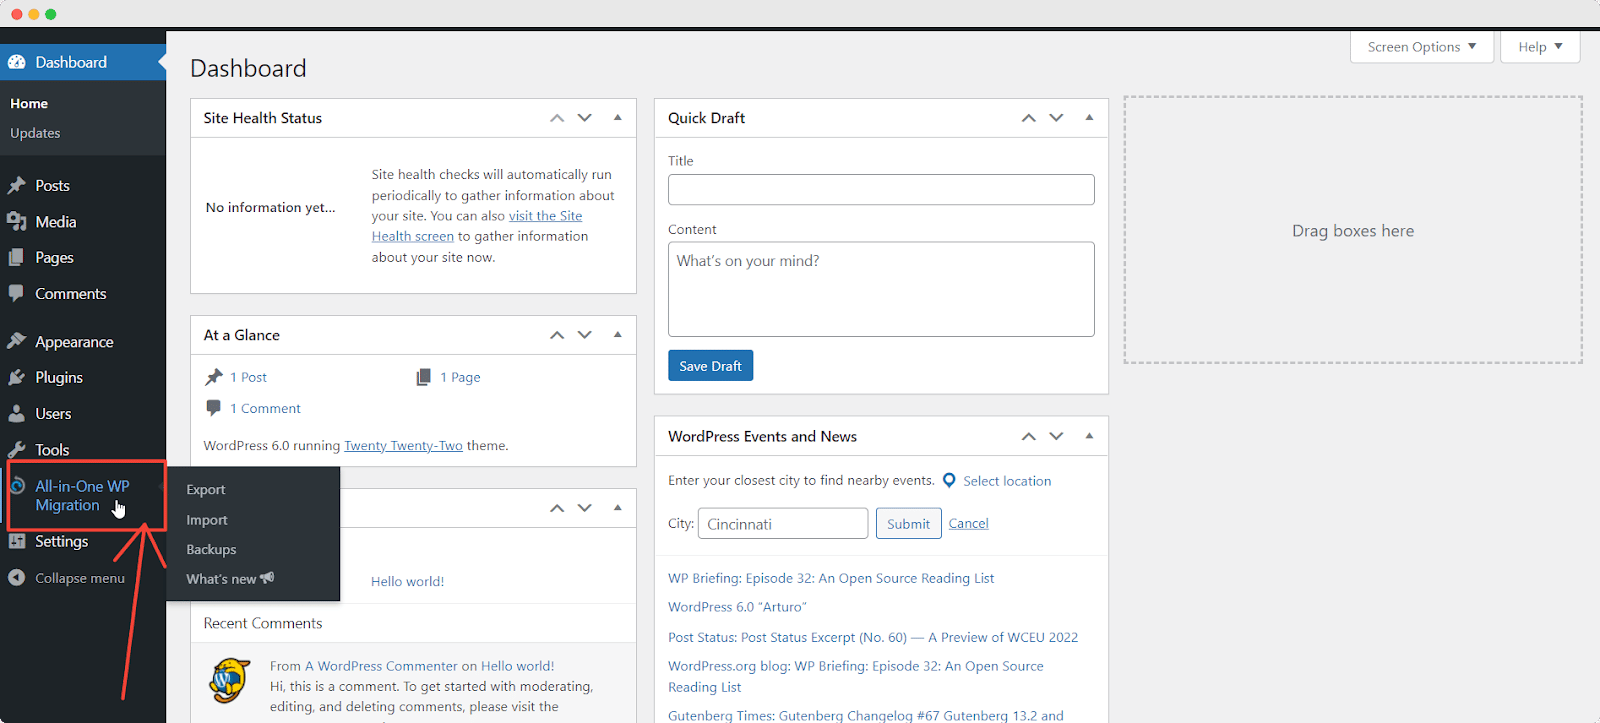Open the Updates submenu item
The height and width of the screenshot is (723, 1600).
(35, 133)
